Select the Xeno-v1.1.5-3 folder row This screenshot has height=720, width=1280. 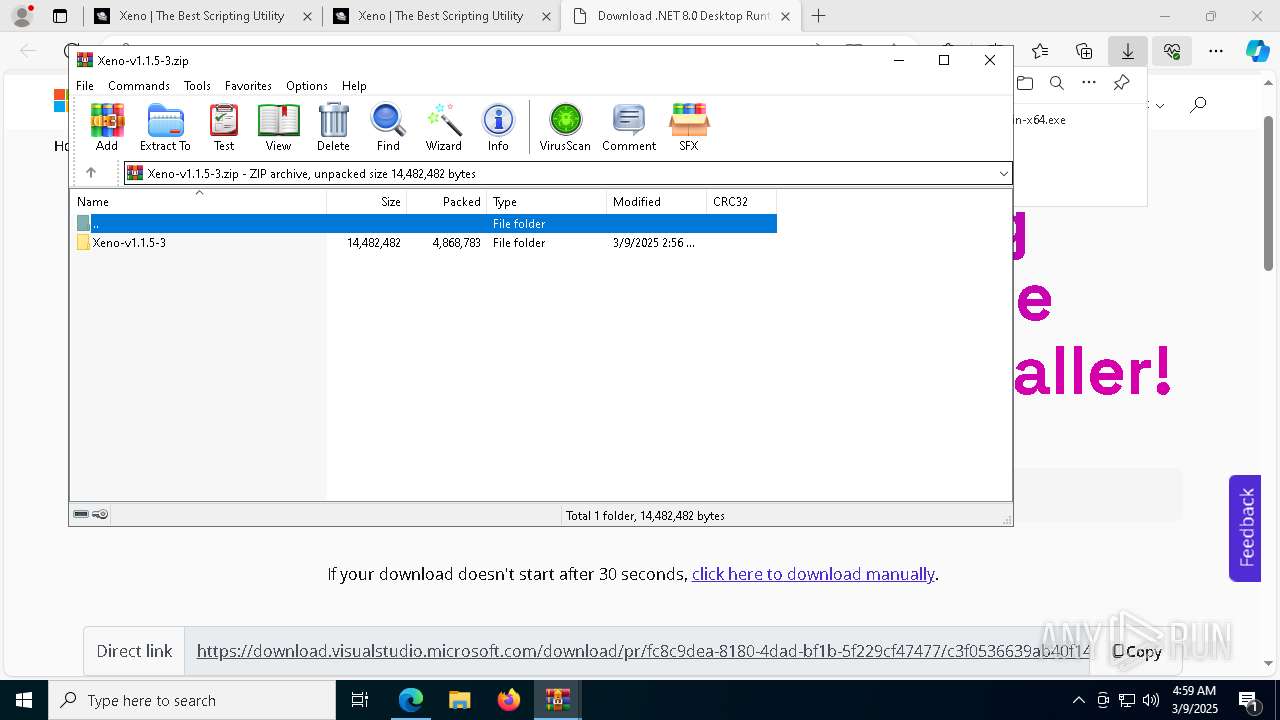coord(425,243)
